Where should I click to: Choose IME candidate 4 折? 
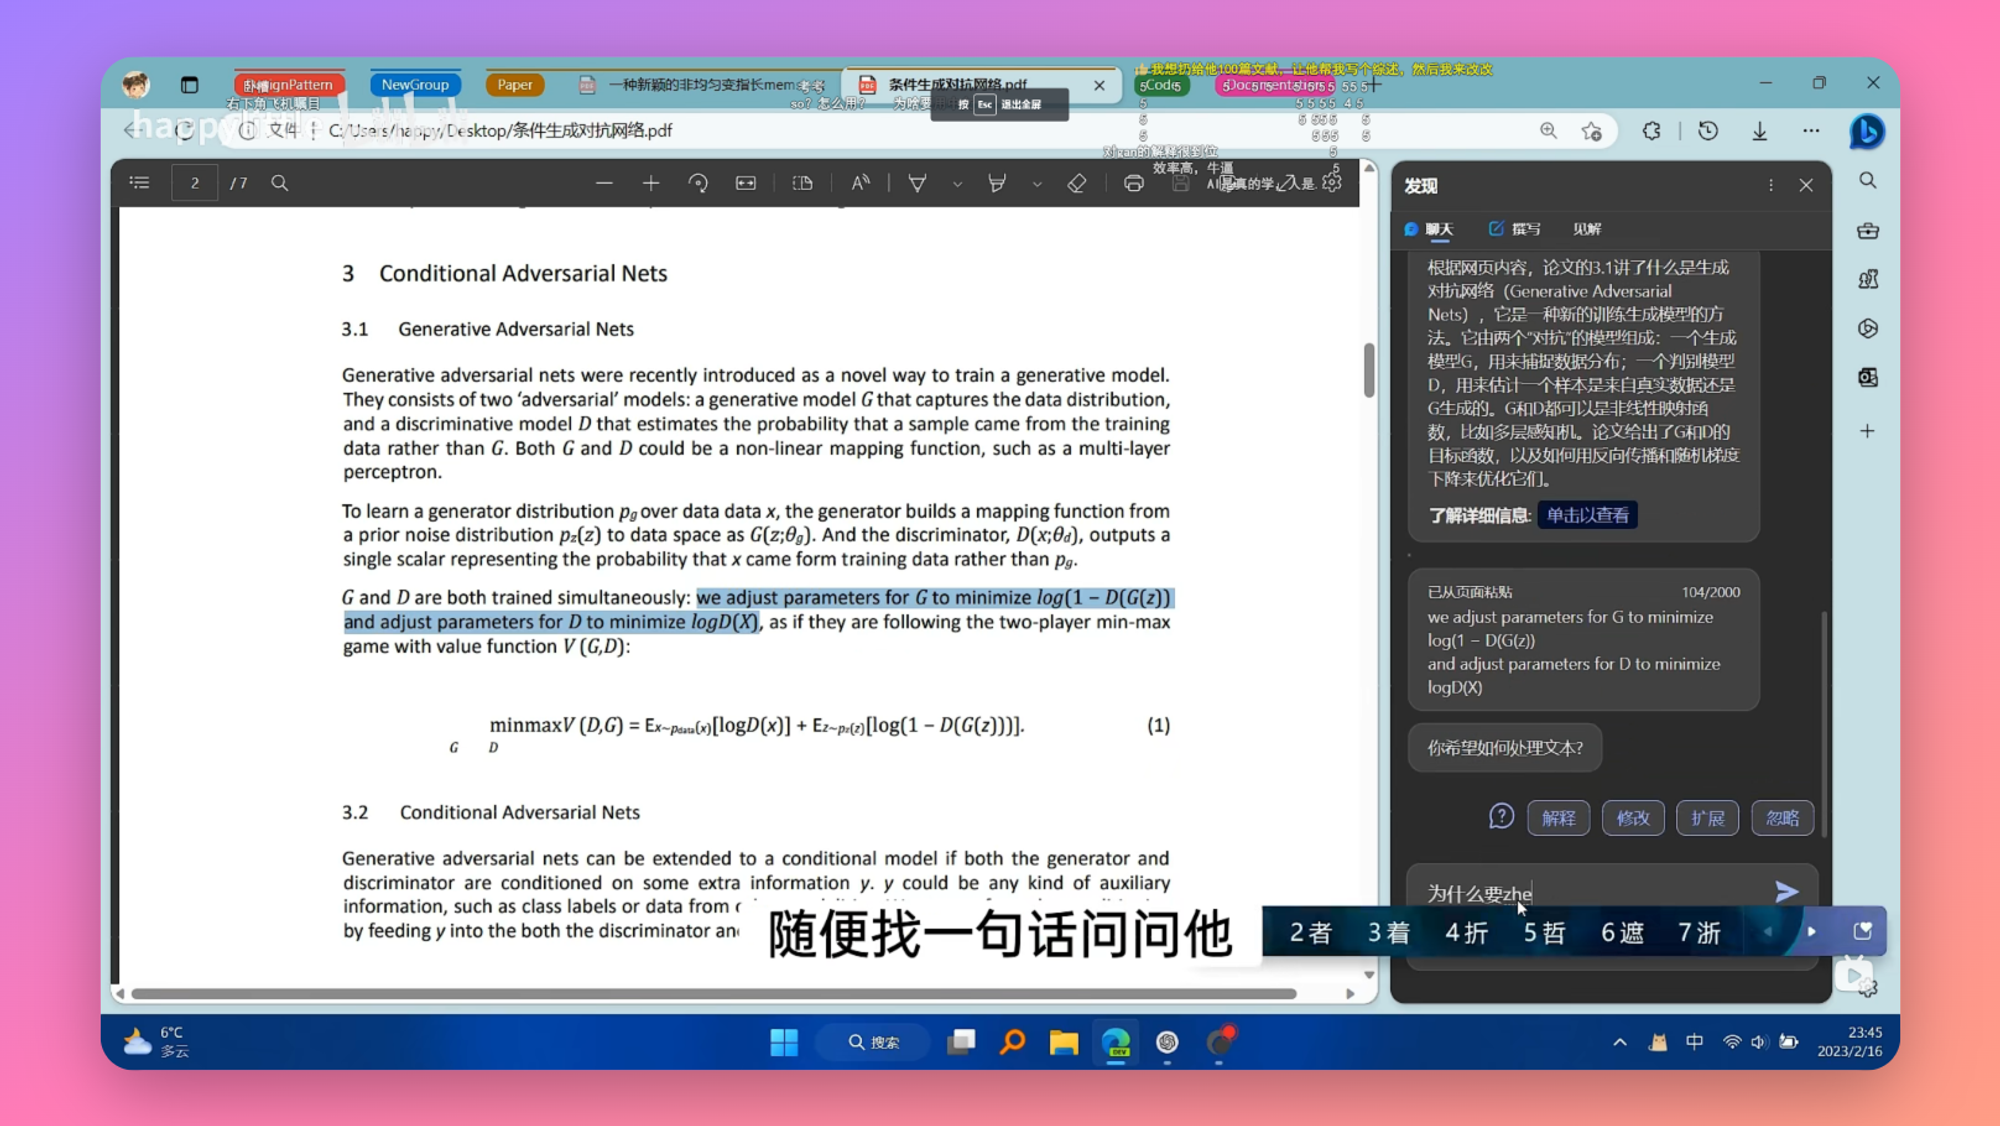[x=1466, y=932]
